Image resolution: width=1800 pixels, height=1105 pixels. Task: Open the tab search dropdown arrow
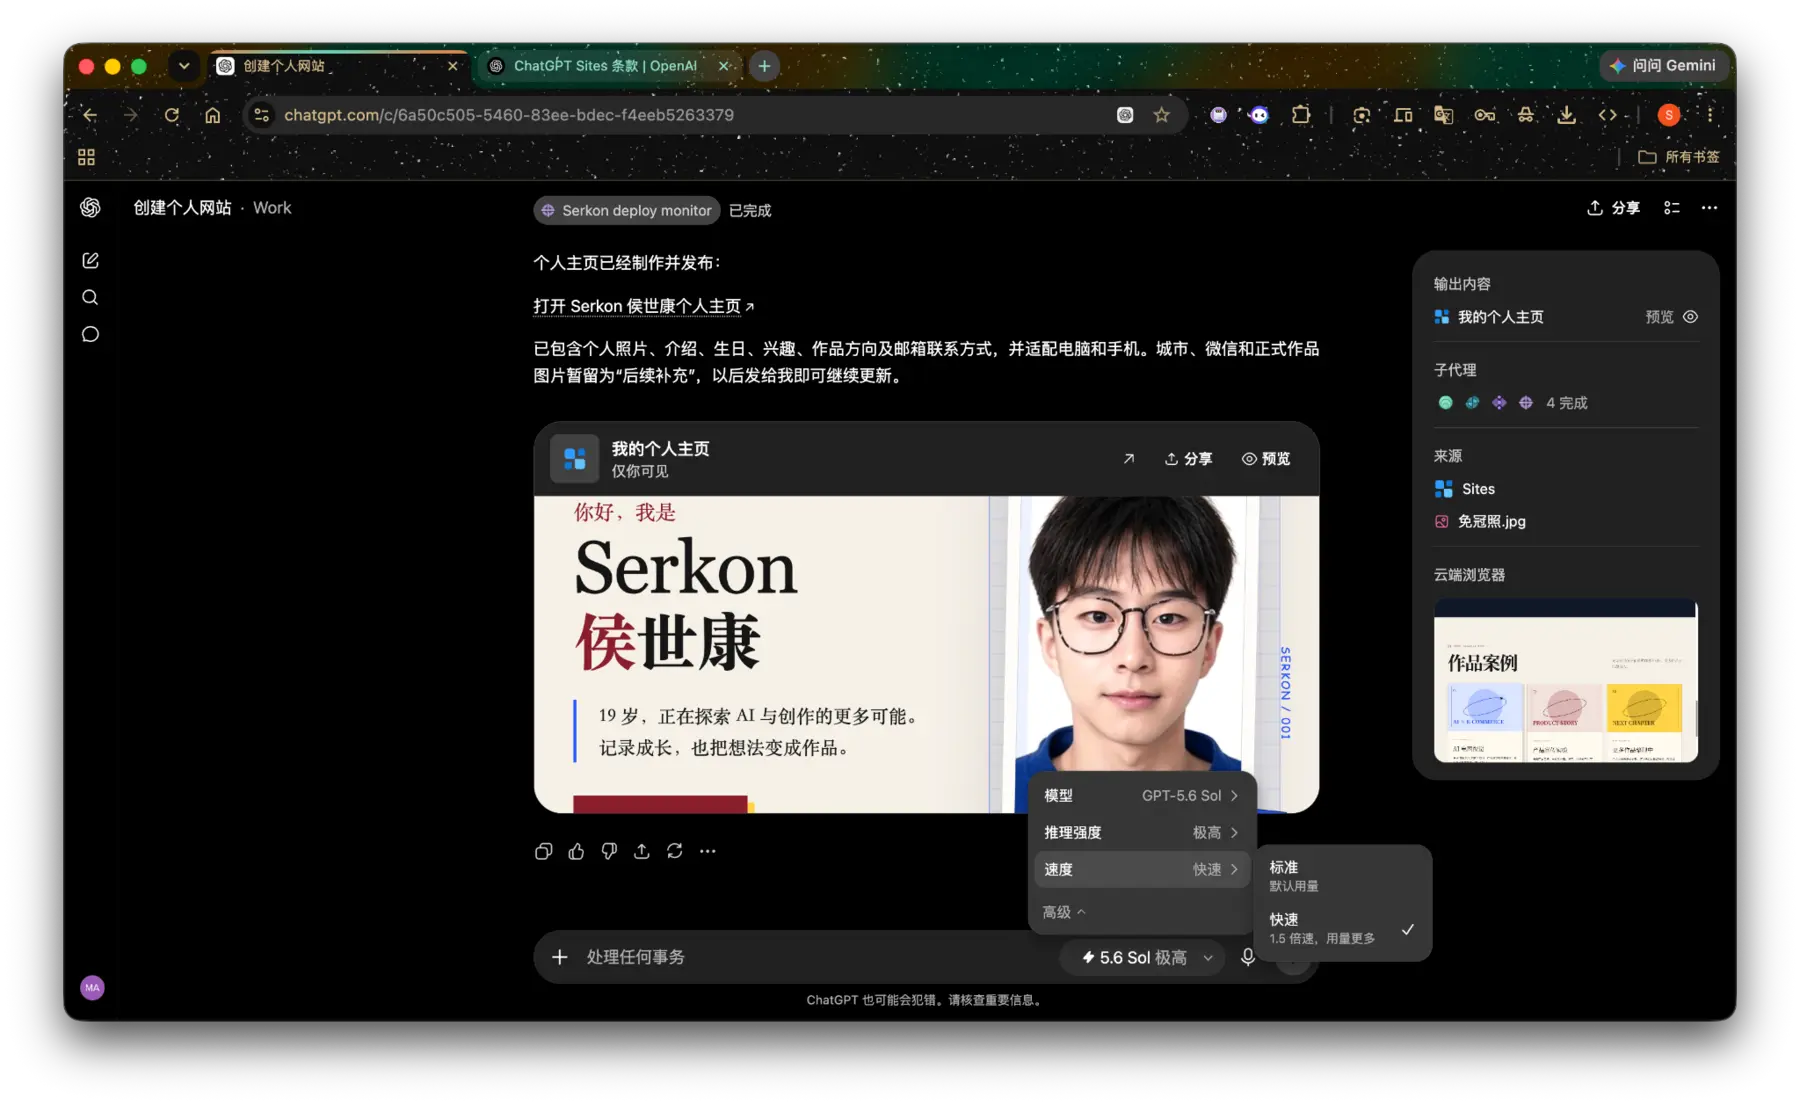coord(184,66)
